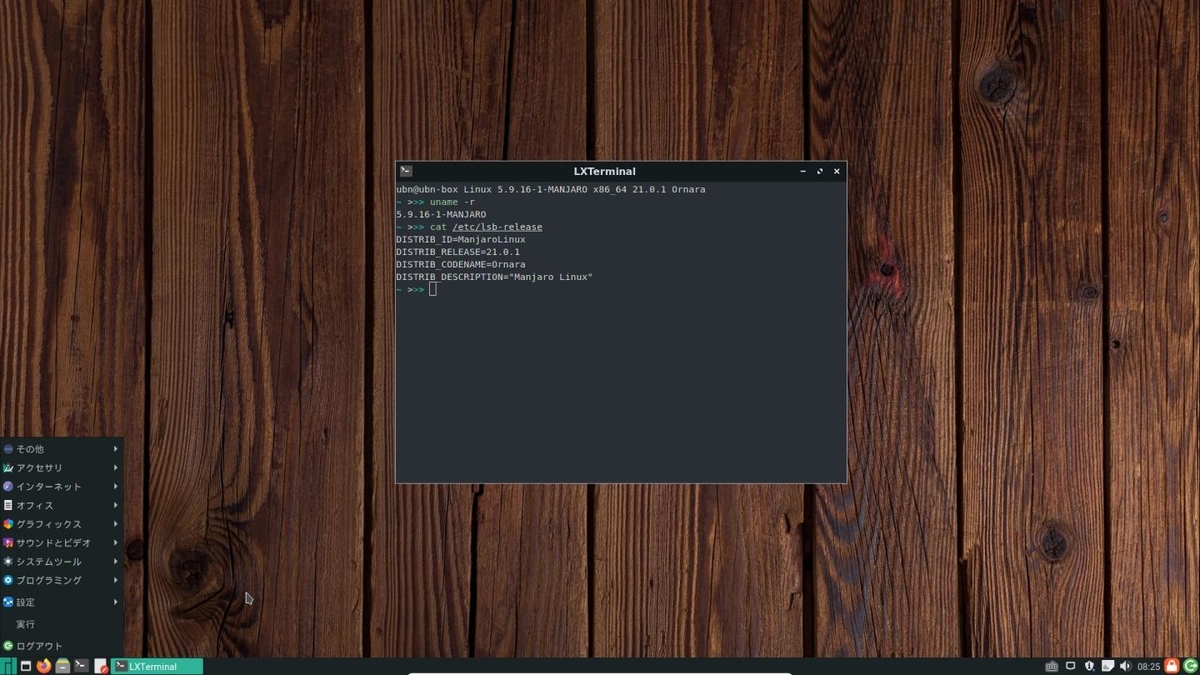This screenshot has width=1200, height=675.
Task: Click the 5.9.16-1-MANJARO output line
Action: point(441,215)
